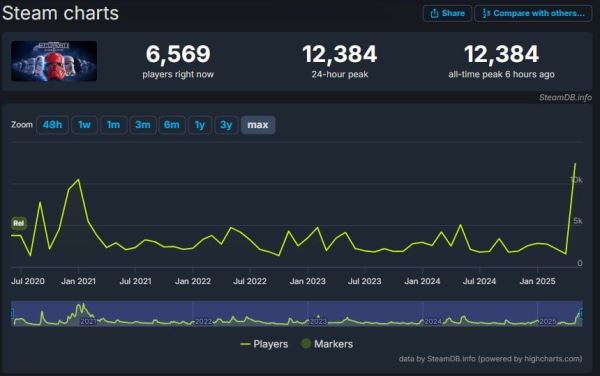Click the compare icon in Compare button

[486, 13]
